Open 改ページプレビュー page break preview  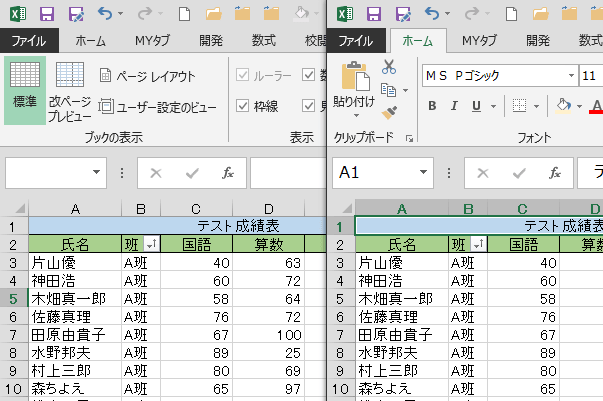69,91
